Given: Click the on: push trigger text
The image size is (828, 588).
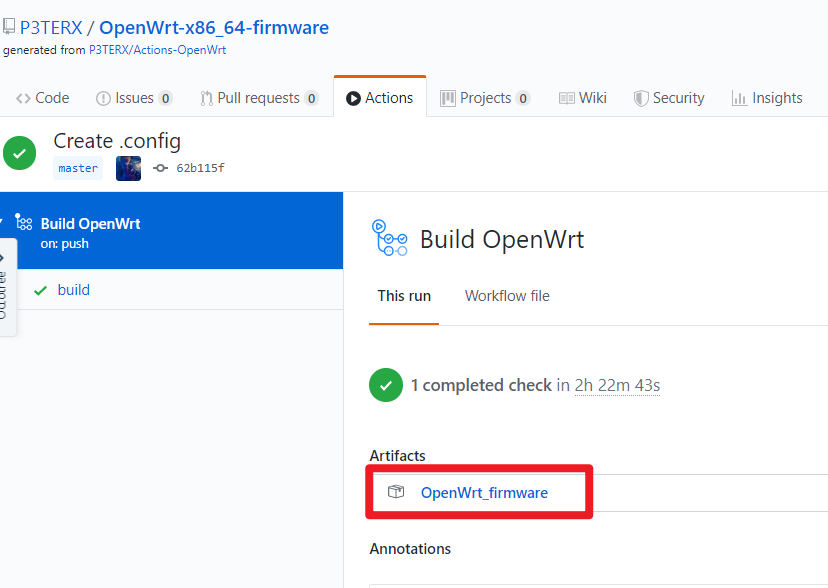Looking at the screenshot, I should point(64,244).
